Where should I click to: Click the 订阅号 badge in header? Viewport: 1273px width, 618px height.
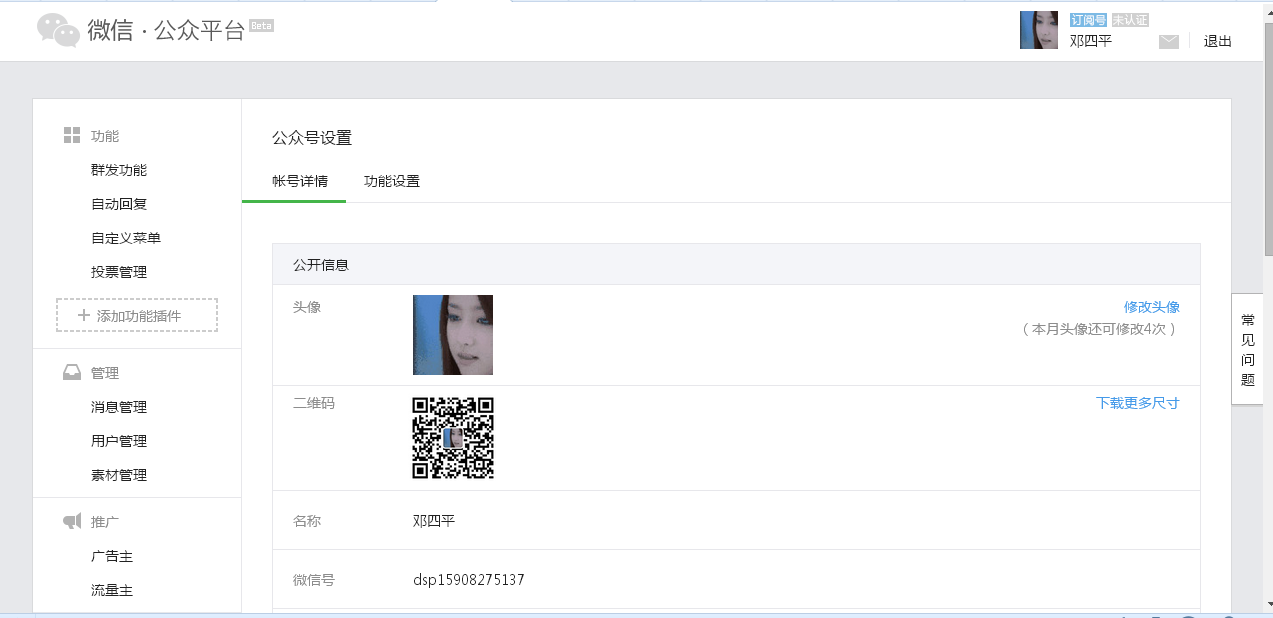[x=1087, y=20]
